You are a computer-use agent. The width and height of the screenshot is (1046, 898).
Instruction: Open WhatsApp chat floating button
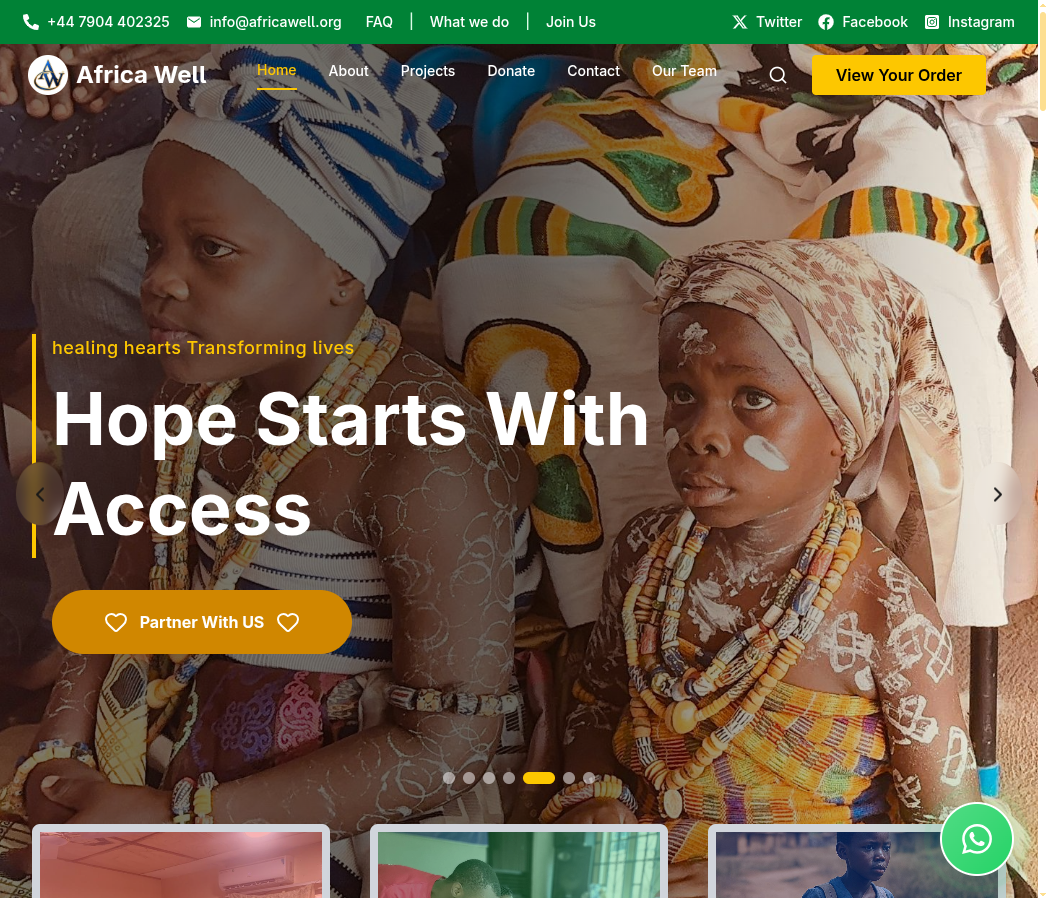pyautogui.click(x=977, y=839)
